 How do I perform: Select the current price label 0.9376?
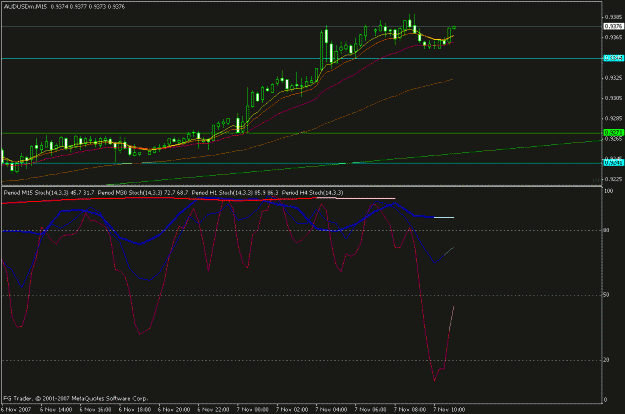click(x=613, y=26)
